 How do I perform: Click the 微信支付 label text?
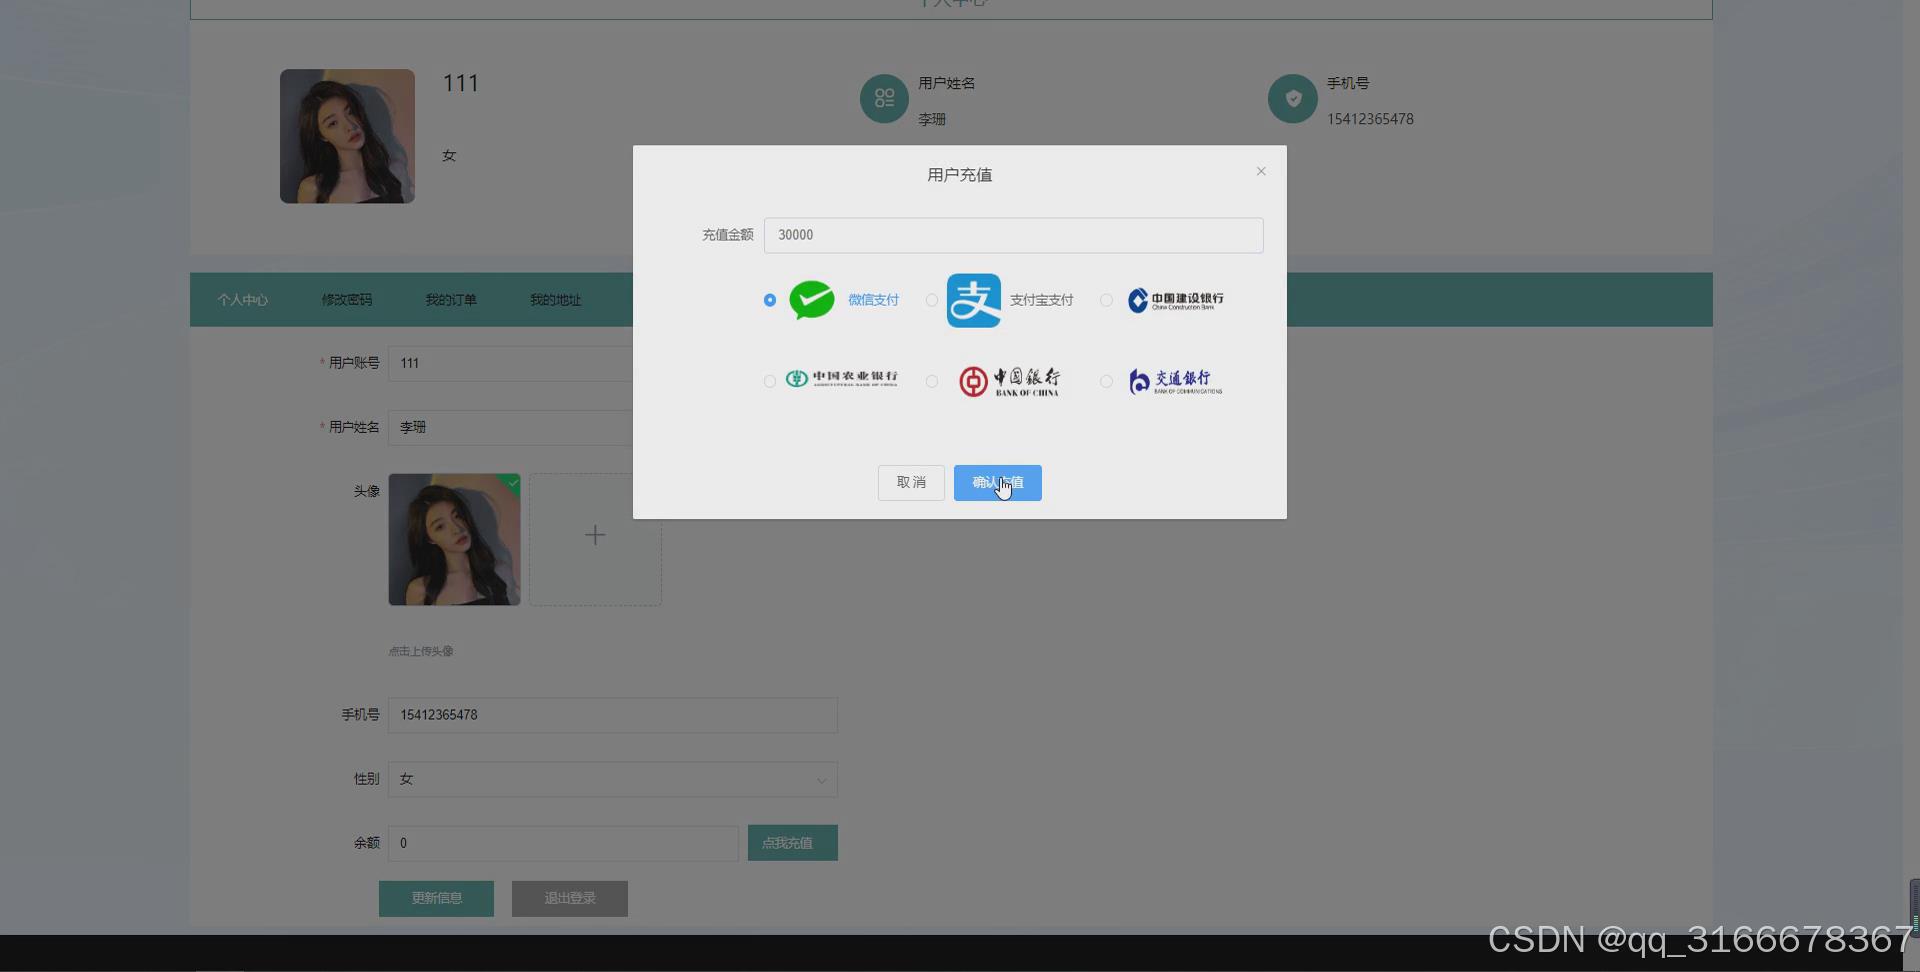click(874, 300)
